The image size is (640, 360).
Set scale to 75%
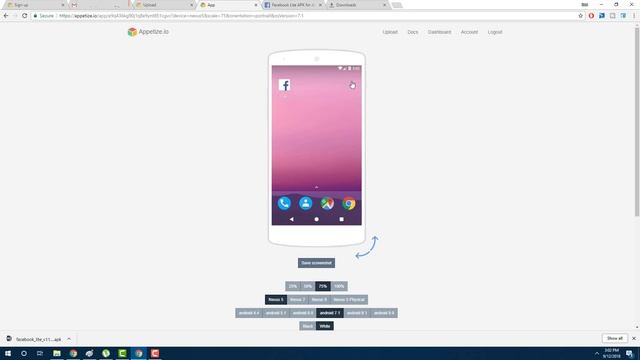pos(322,286)
